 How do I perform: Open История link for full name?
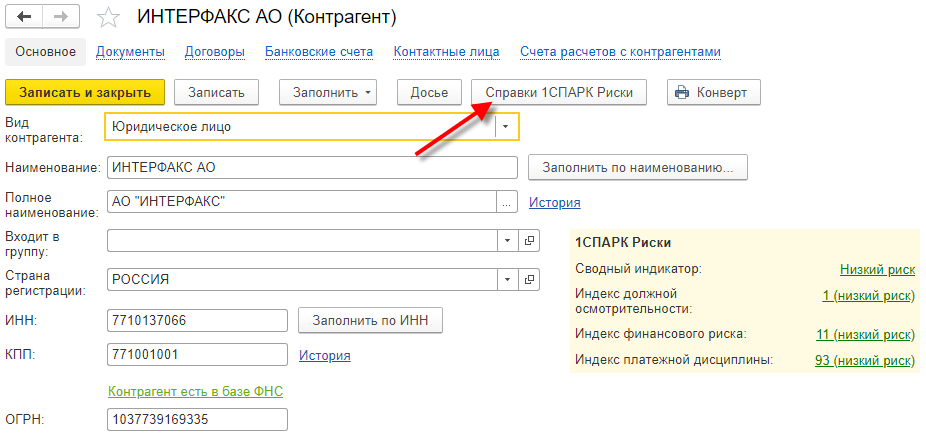555,203
